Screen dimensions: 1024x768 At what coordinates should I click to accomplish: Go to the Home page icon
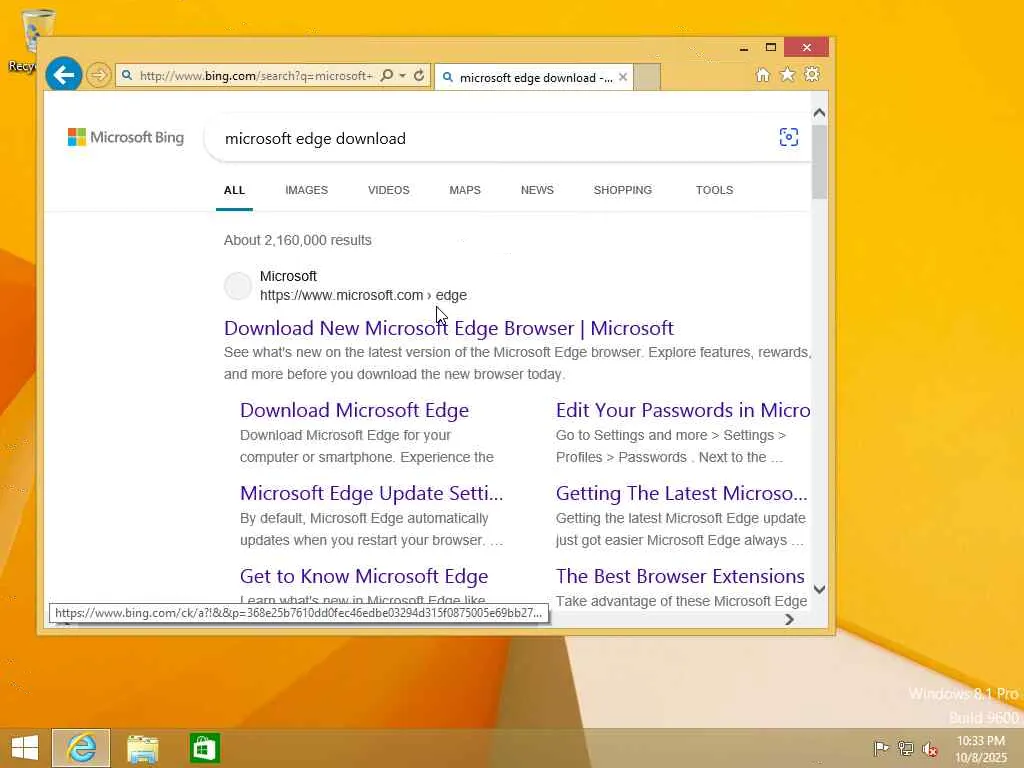762,75
